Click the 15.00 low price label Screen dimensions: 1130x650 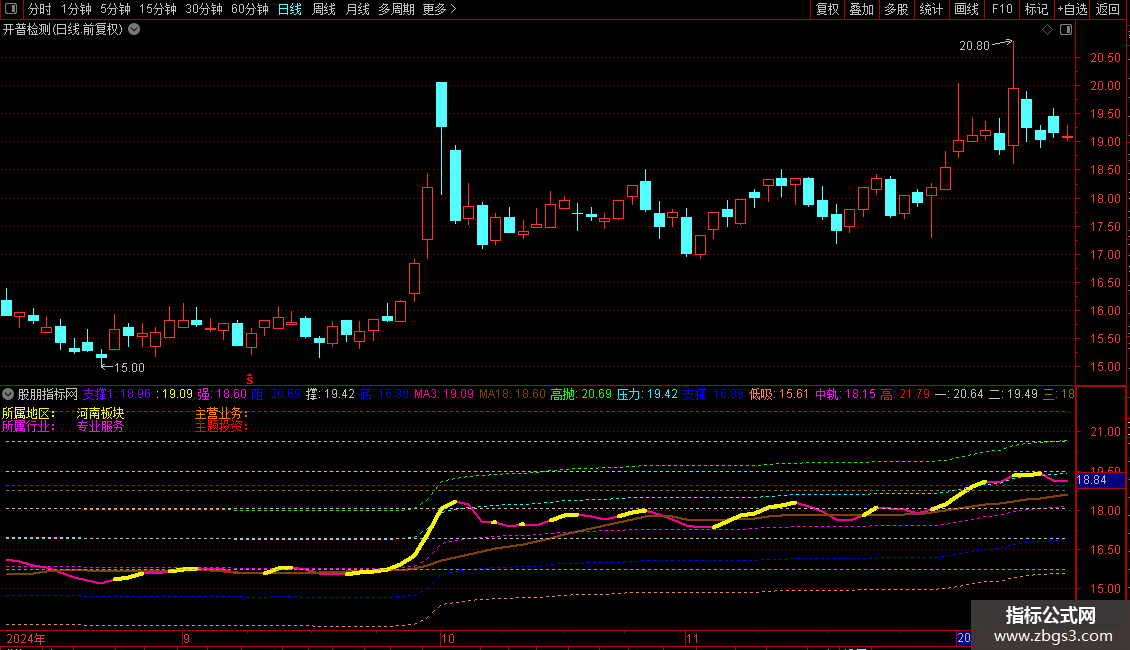point(130,368)
